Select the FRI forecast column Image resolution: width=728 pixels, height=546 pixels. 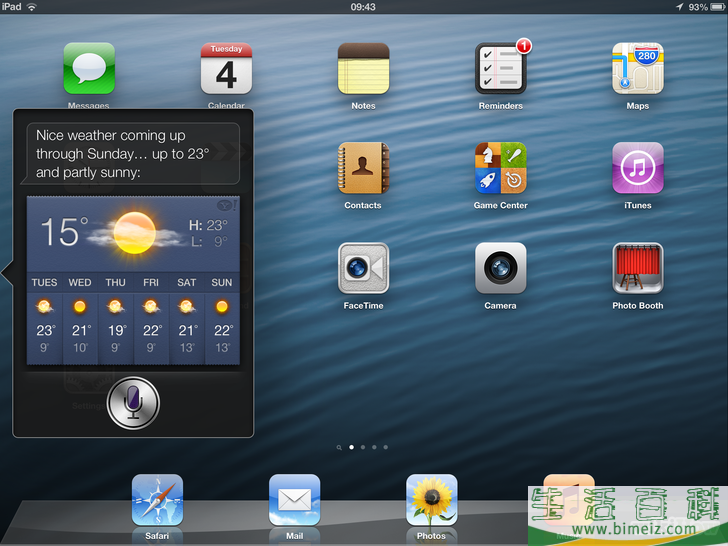(151, 318)
